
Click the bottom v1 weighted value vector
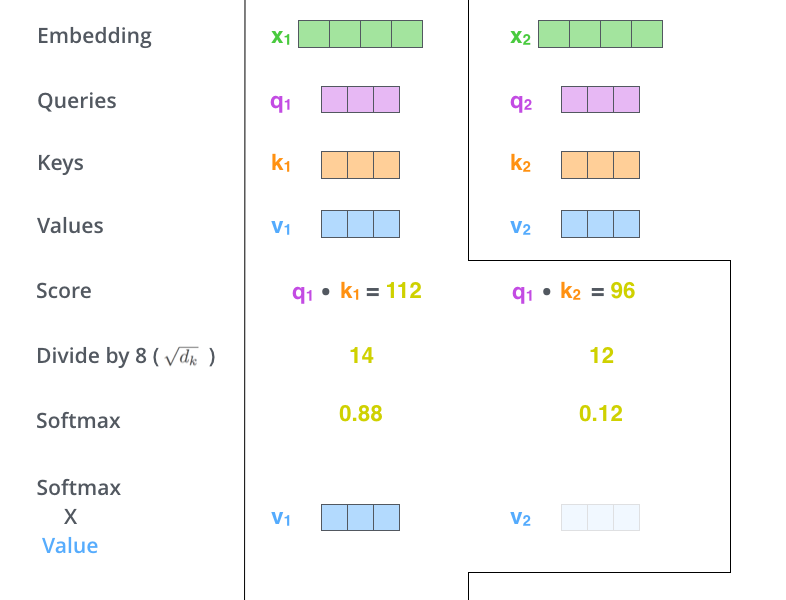360,517
